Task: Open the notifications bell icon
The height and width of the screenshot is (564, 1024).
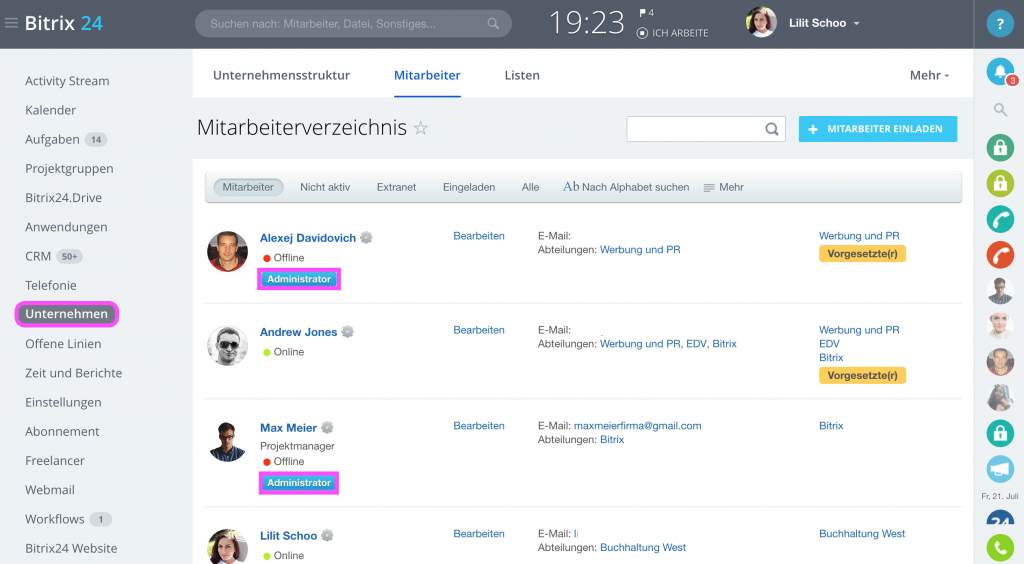Action: [1000, 71]
